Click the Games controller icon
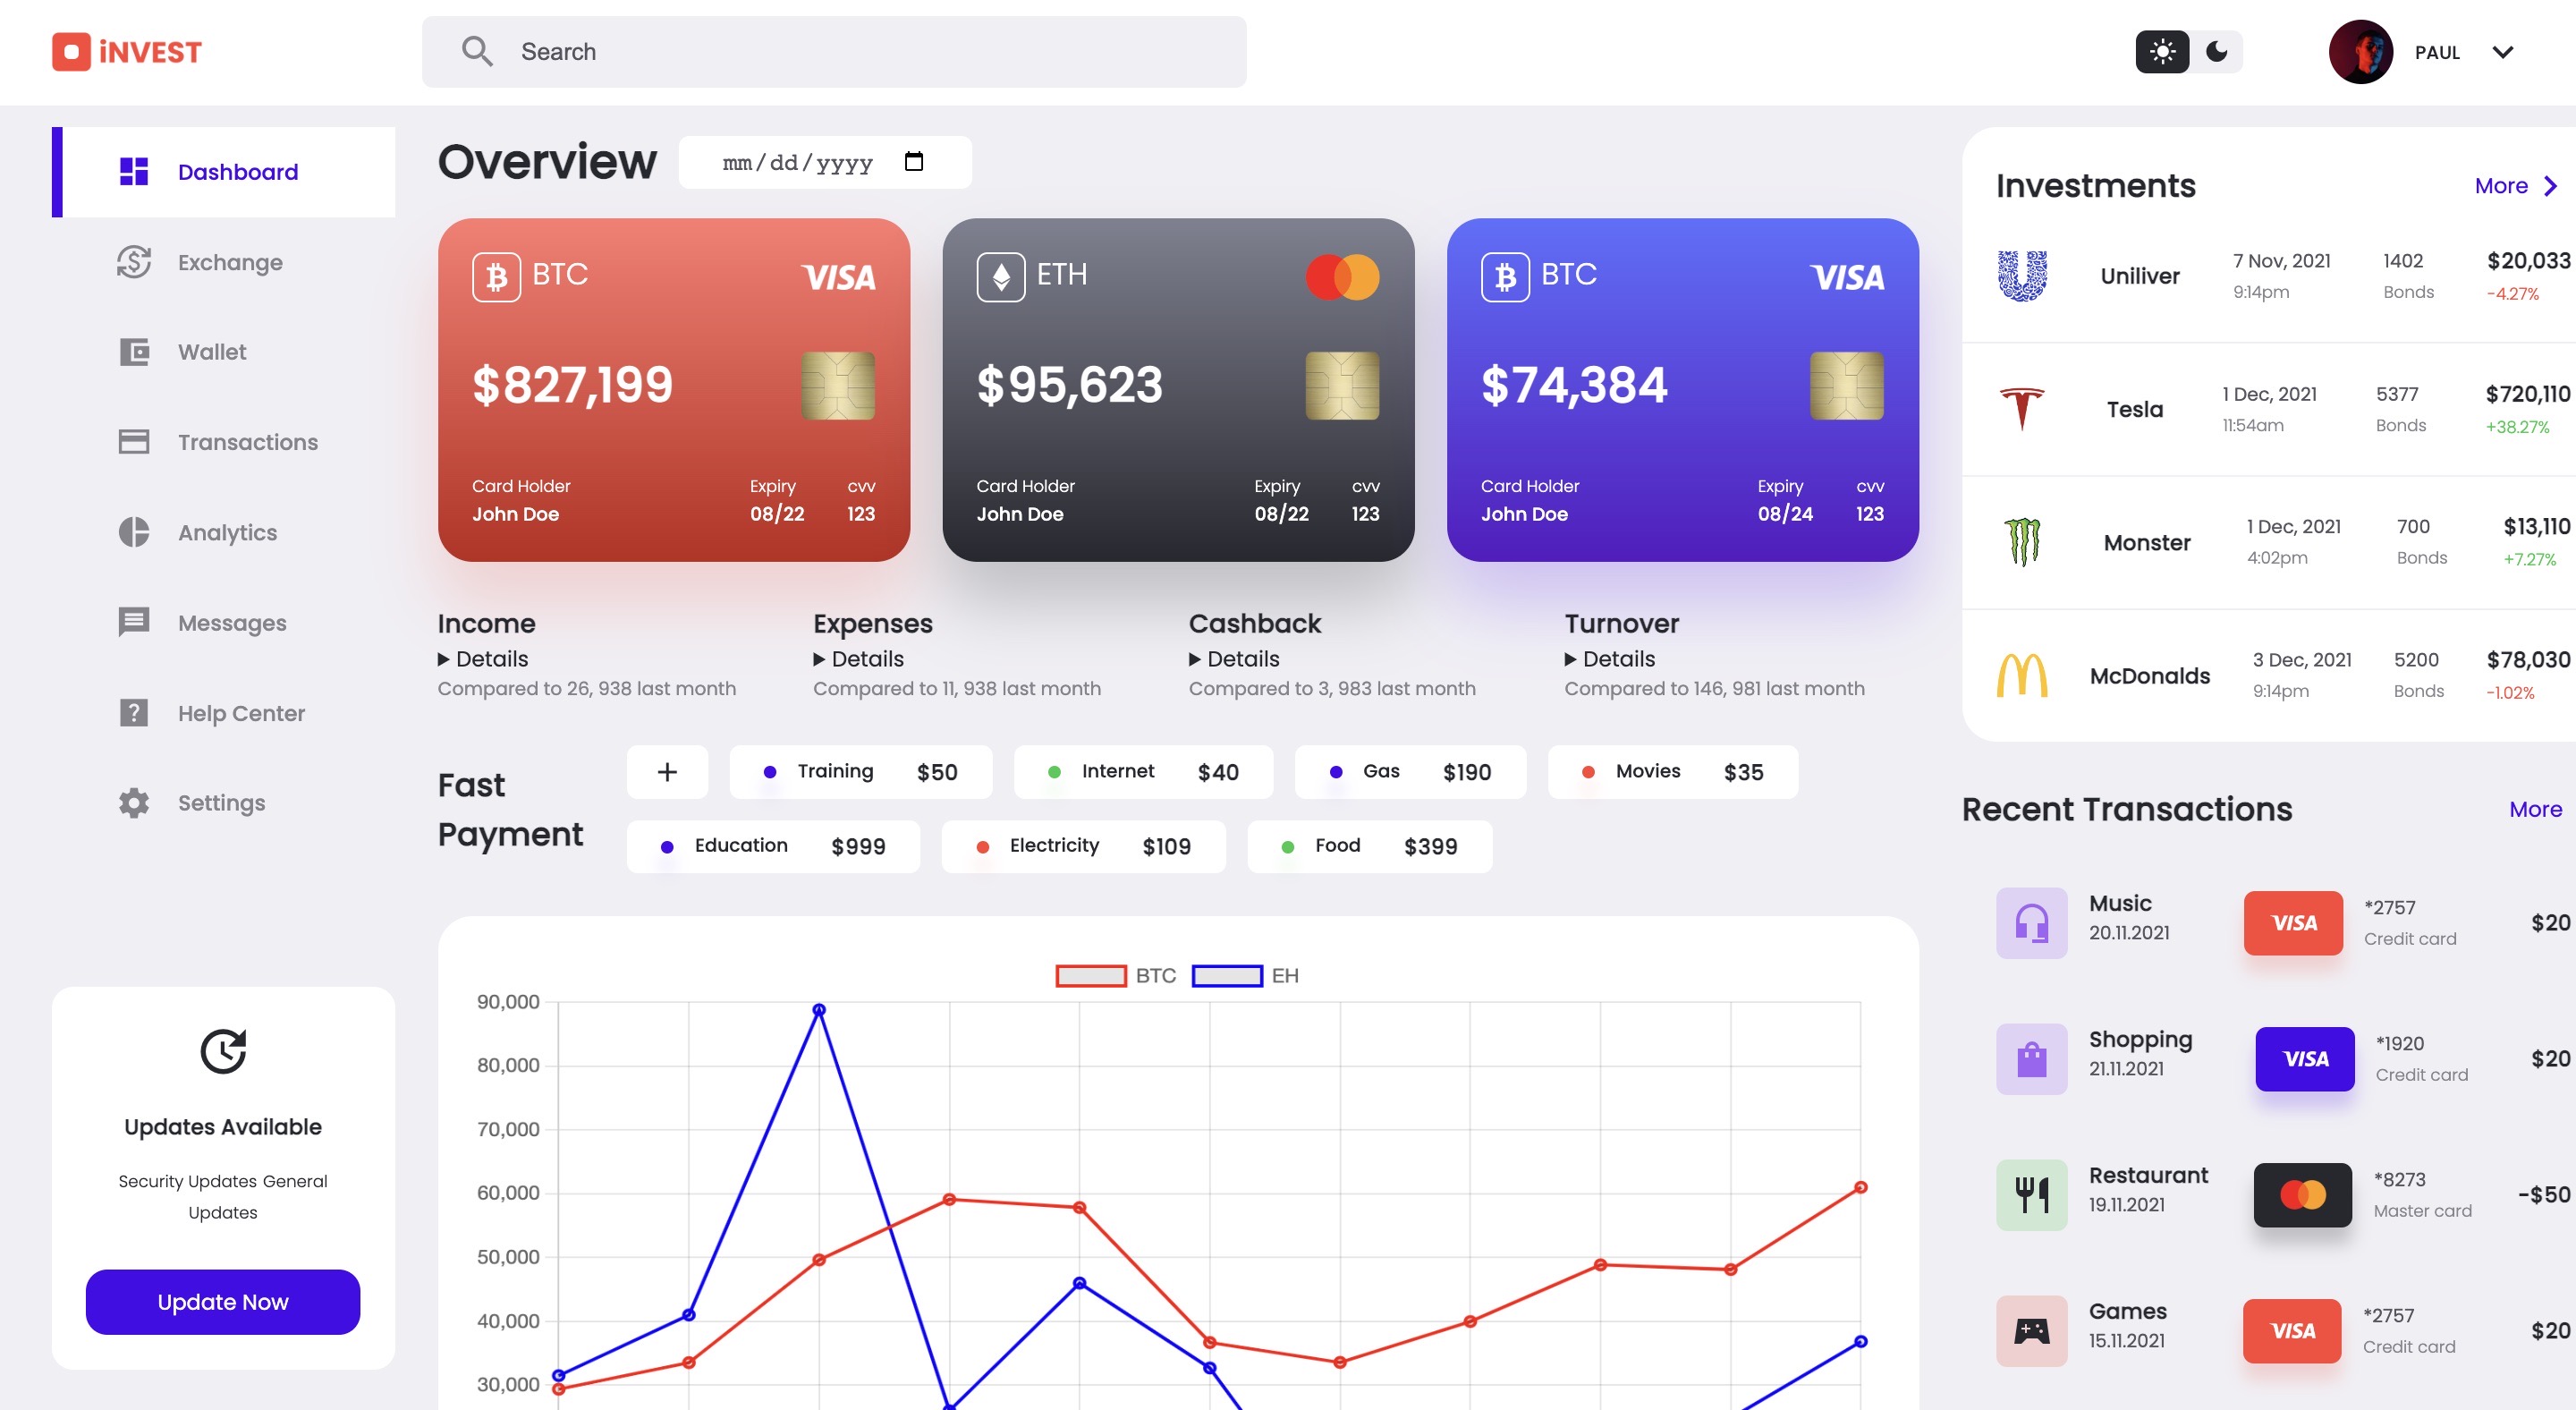 pos(2031,1330)
